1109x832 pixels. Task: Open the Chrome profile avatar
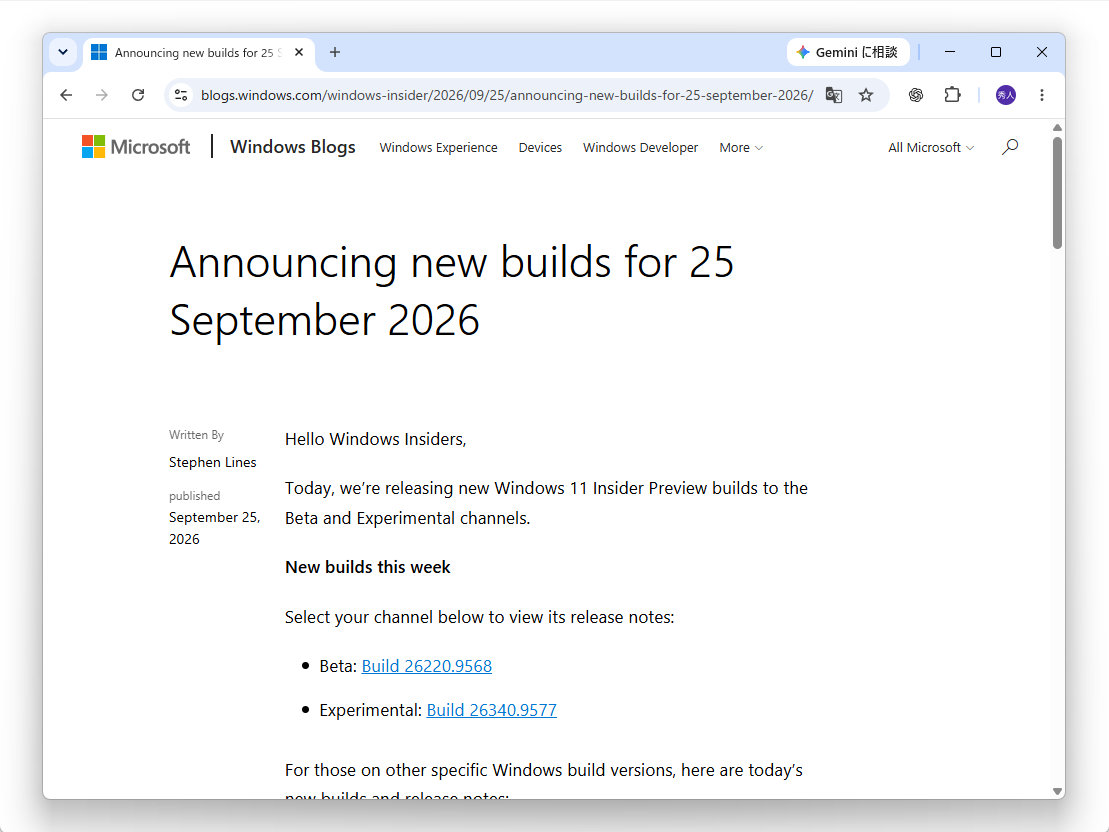[x=1006, y=95]
